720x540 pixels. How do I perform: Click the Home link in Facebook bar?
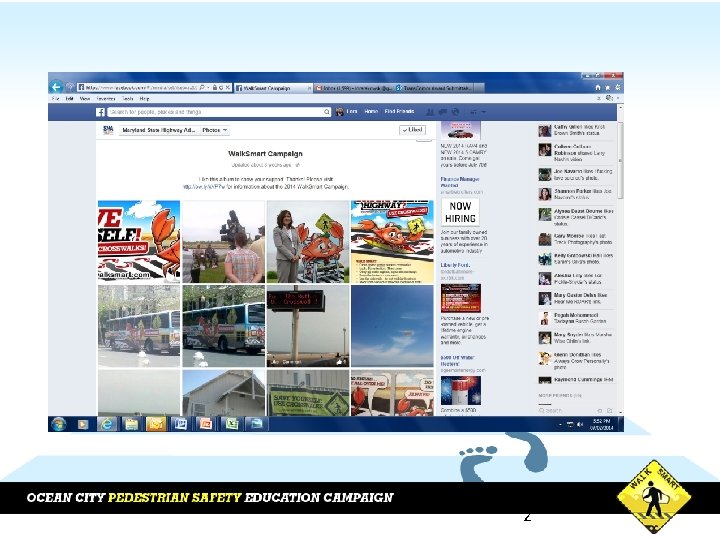371,112
